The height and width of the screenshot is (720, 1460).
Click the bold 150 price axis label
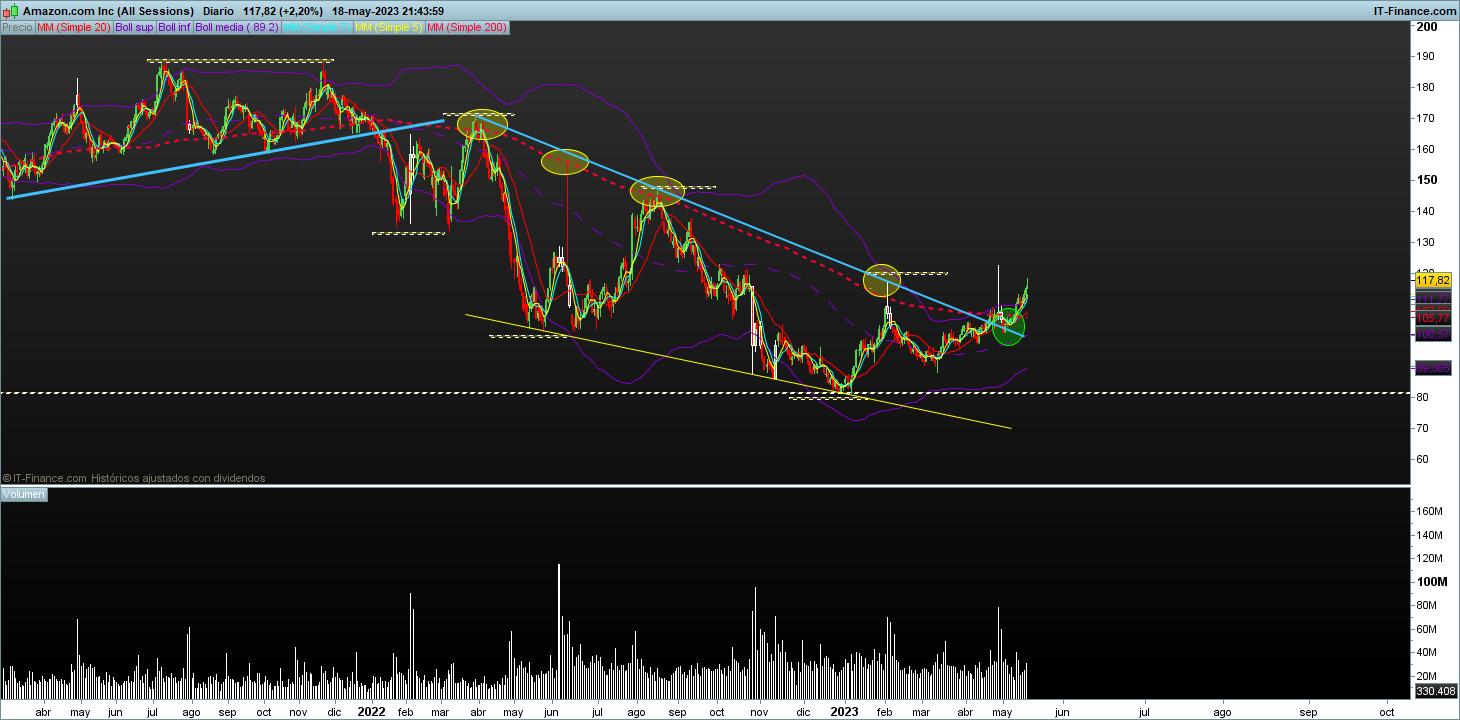[1427, 180]
